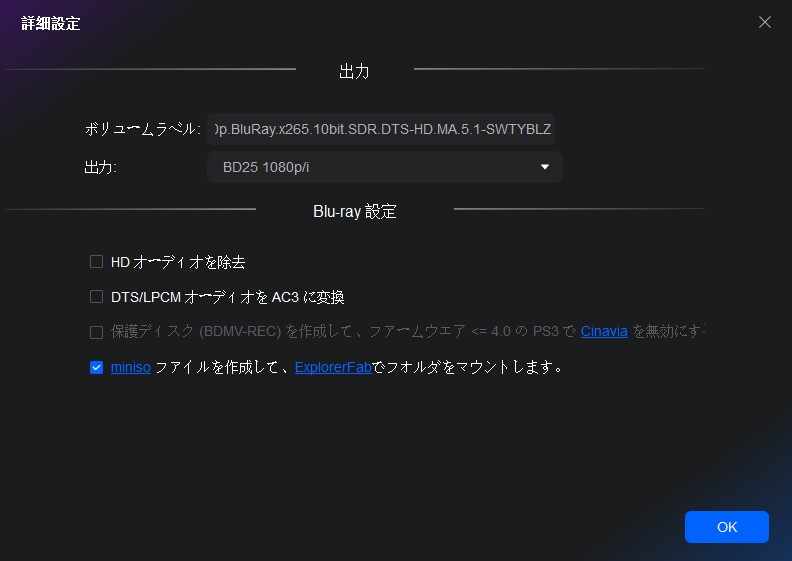
Task: Open the miniso link
Action: coord(130,367)
